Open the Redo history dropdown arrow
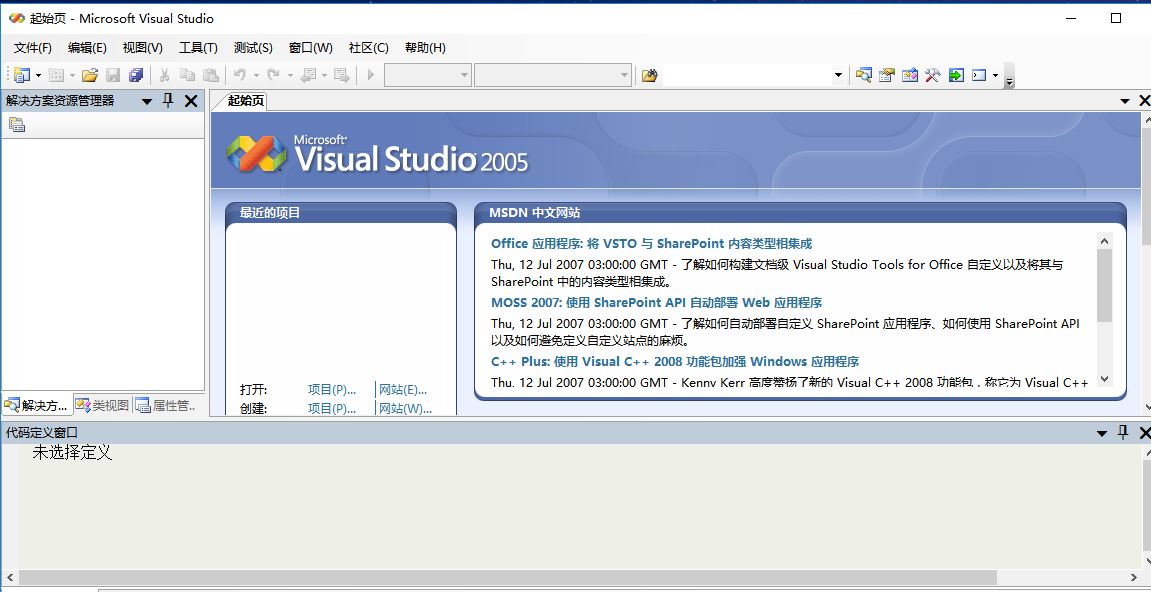Screen dimensions: 1151x592 (x=290, y=75)
